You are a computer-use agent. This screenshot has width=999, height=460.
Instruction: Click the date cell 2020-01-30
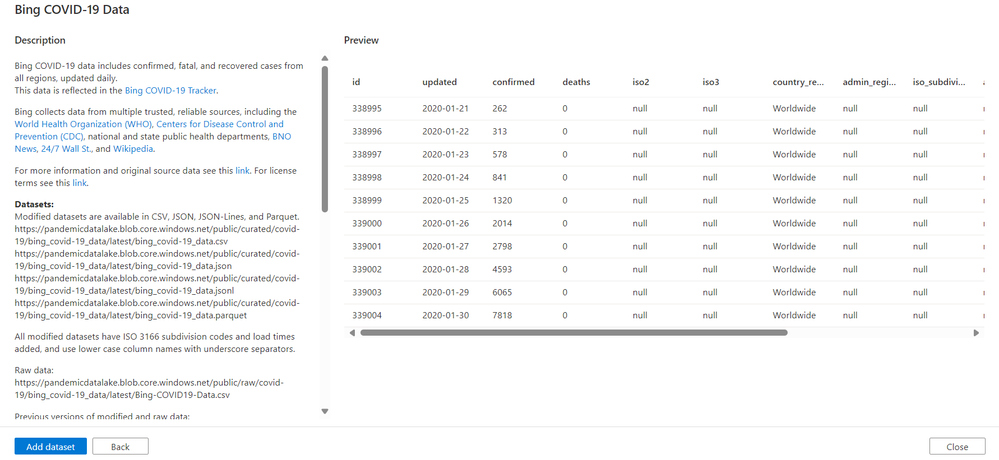pos(445,315)
